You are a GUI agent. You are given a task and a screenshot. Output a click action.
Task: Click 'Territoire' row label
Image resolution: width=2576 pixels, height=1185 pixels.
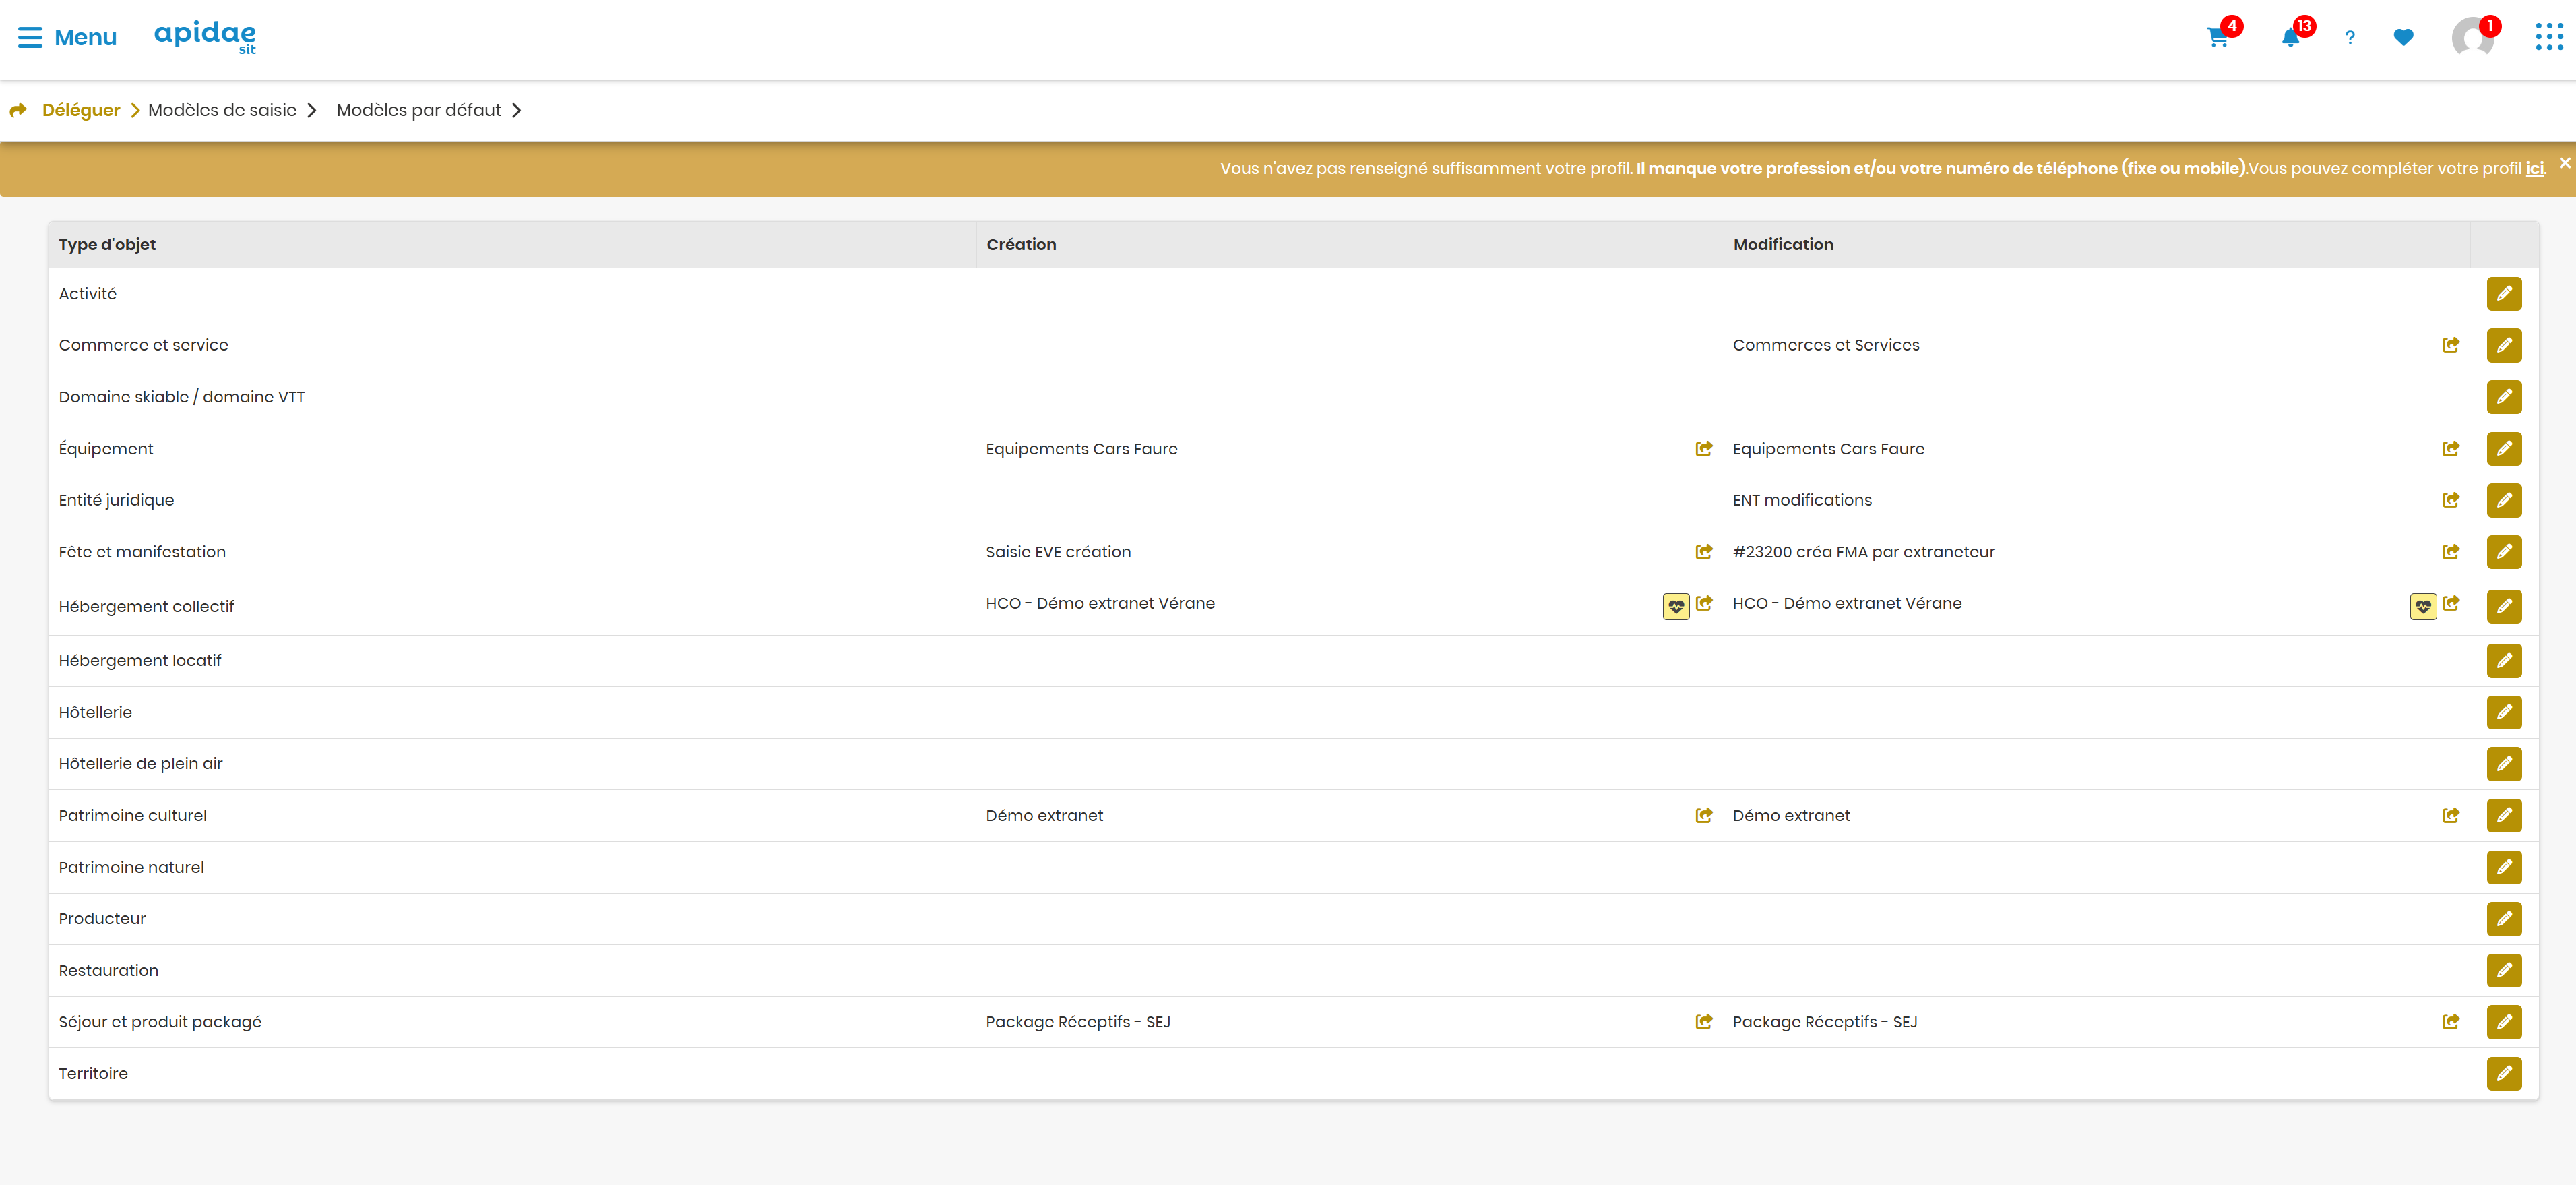tap(93, 1074)
